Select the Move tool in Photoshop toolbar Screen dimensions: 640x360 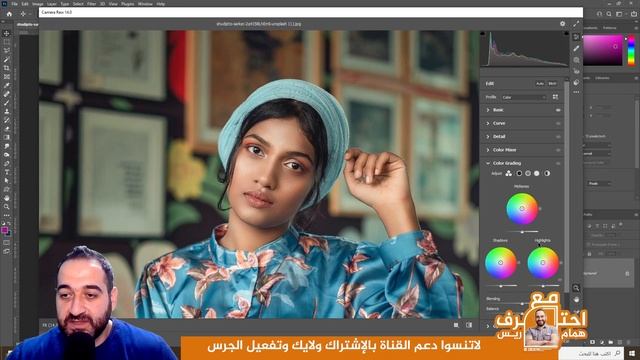tap(7, 33)
